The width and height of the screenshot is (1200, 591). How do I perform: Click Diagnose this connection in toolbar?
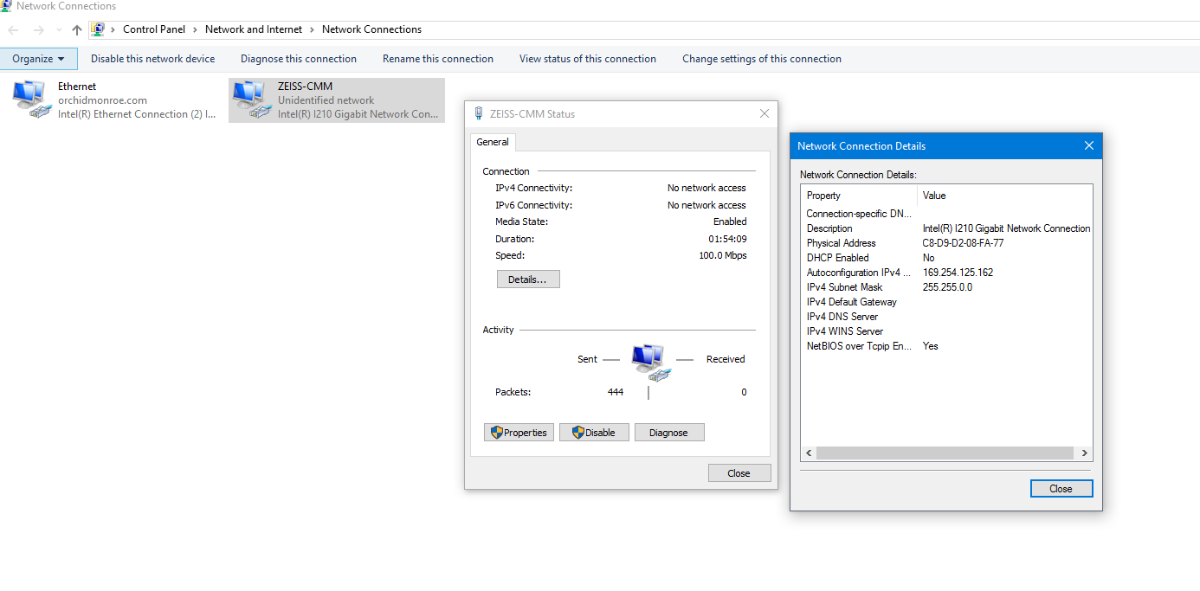[x=298, y=59]
